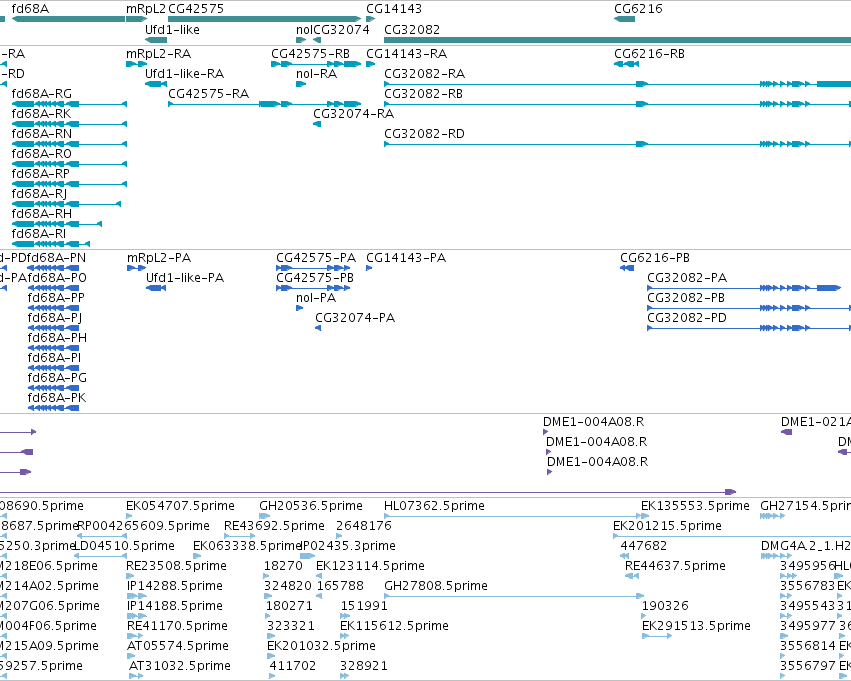The height and width of the screenshot is (681, 851).
Task: Select transcript CG32082-RA
Action: pyautogui.click(x=618, y=84)
